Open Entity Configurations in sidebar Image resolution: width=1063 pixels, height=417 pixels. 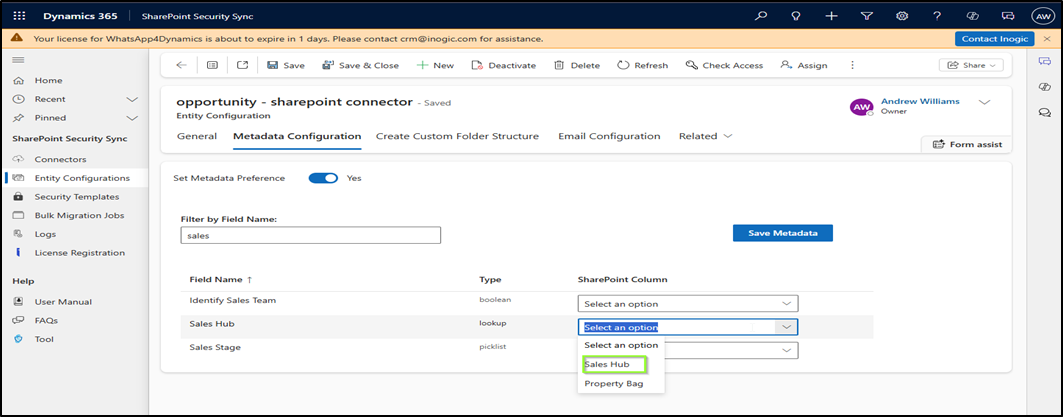click(81, 178)
